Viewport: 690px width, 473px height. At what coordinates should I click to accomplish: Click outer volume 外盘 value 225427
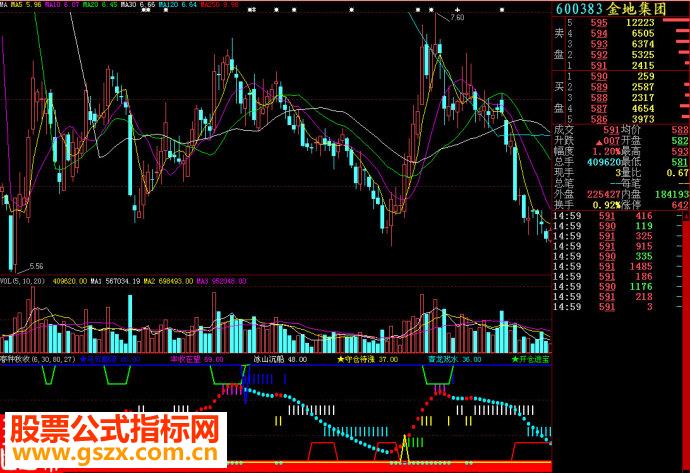pos(604,194)
